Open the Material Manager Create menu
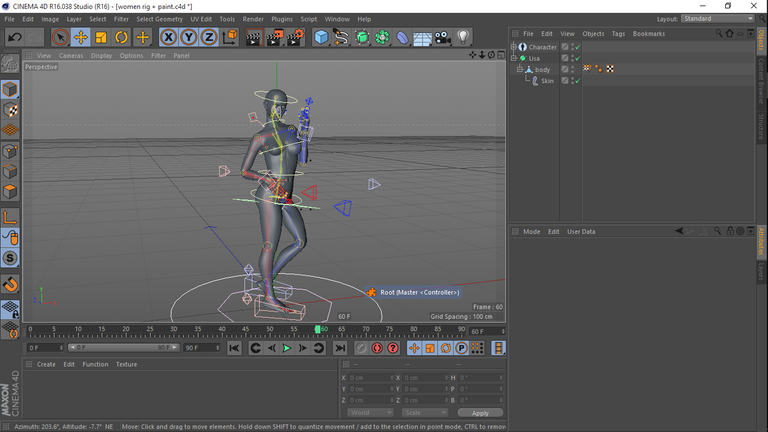This screenshot has height=432, width=768. click(x=46, y=364)
